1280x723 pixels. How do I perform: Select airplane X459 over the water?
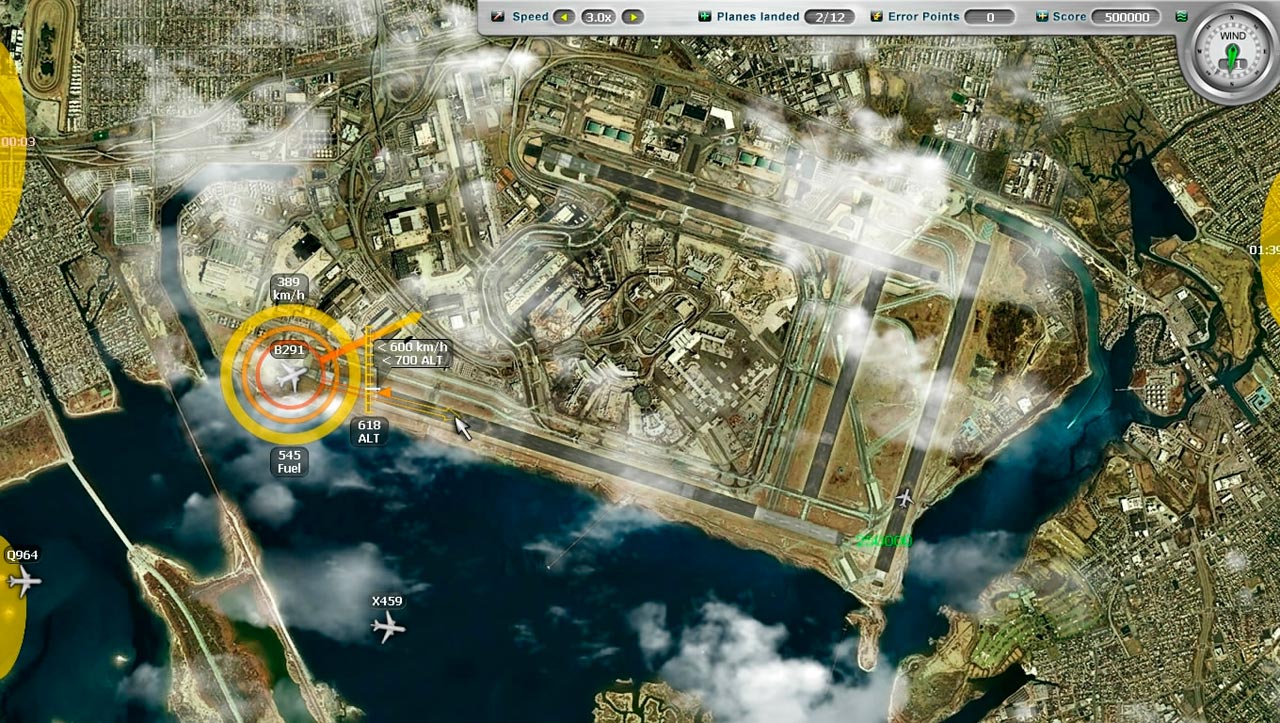[x=388, y=627]
